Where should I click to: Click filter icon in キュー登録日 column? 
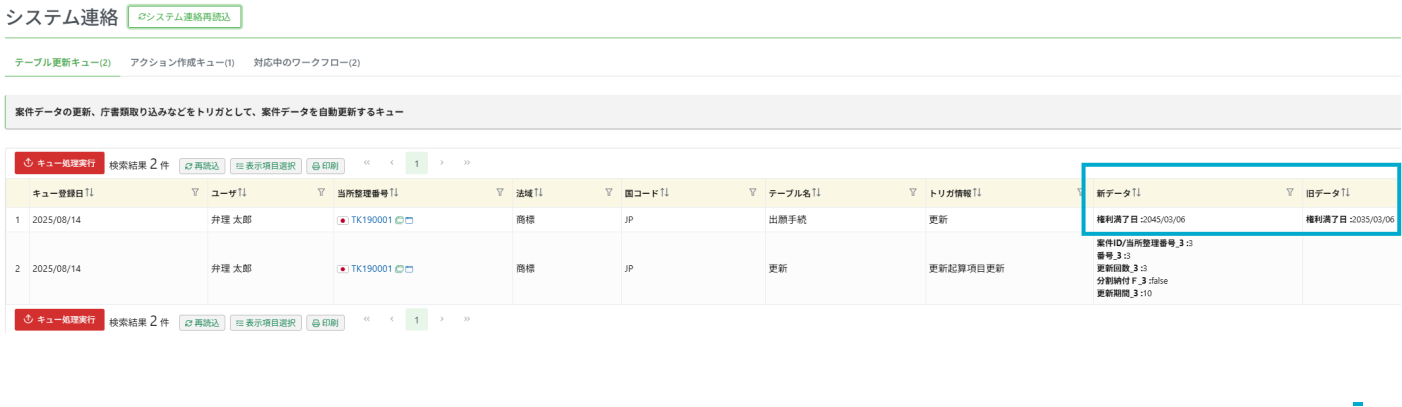pos(195,193)
